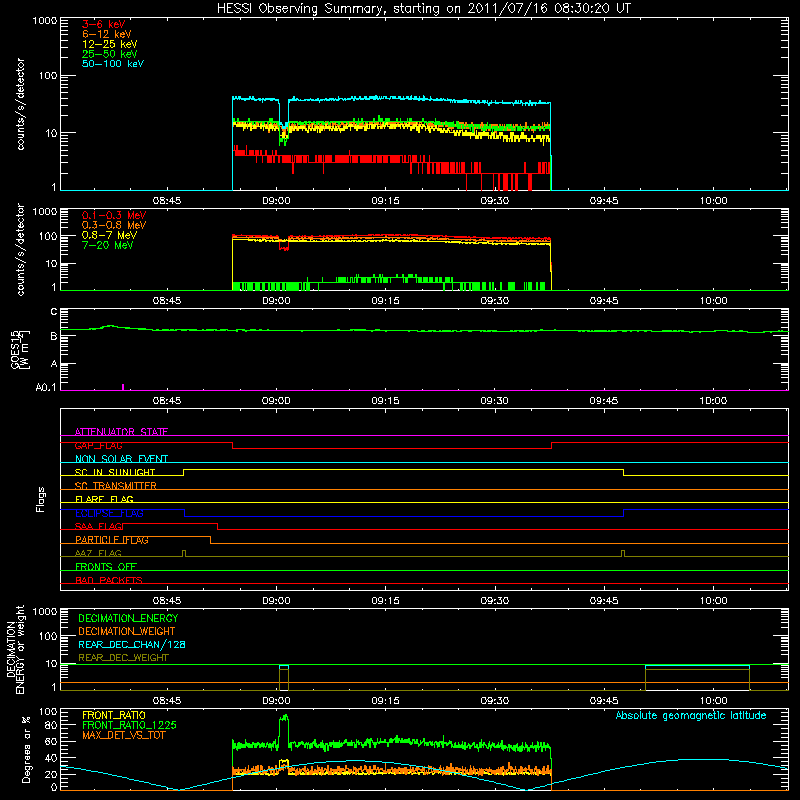Viewport: 800px width, 800px height.
Task: Select the SAA_FLAG label
Action: pyautogui.click(x=98, y=526)
